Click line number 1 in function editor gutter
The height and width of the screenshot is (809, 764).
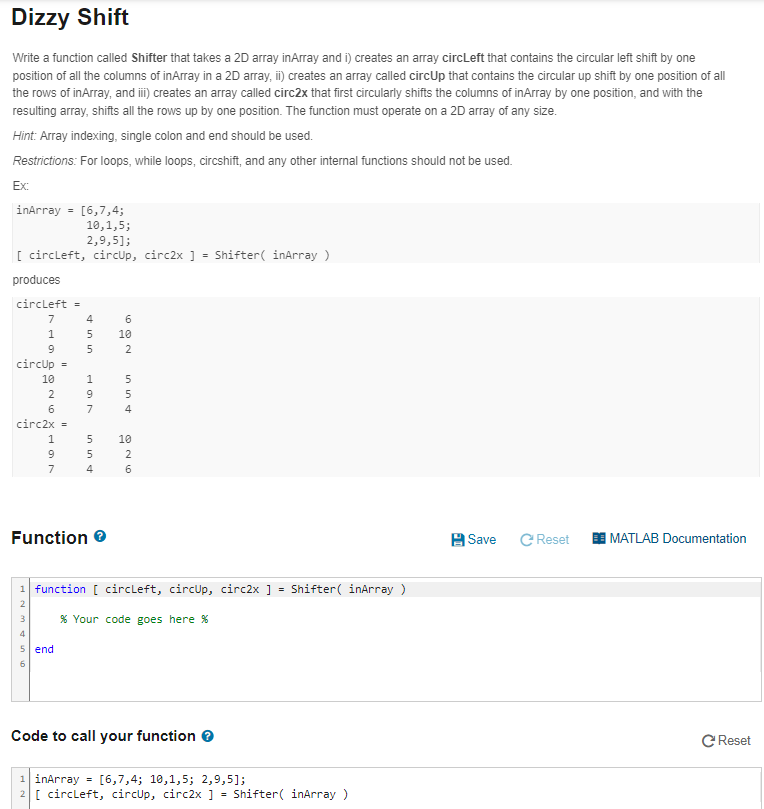click(22, 589)
